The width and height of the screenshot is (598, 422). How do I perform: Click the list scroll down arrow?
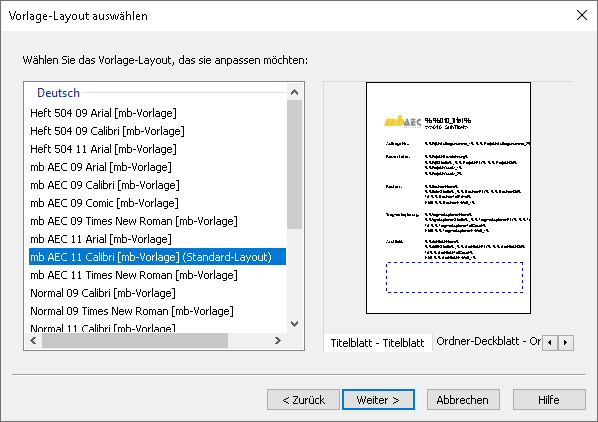(x=294, y=324)
